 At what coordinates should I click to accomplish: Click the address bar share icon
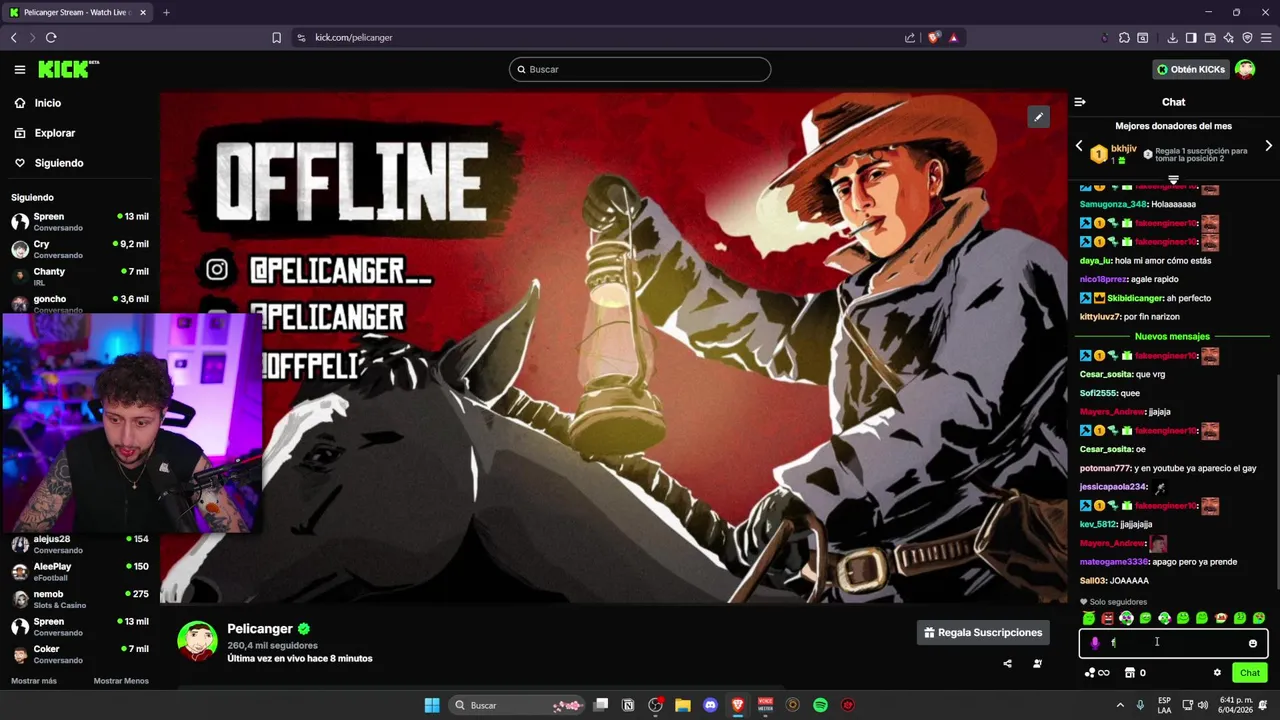(x=910, y=38)
